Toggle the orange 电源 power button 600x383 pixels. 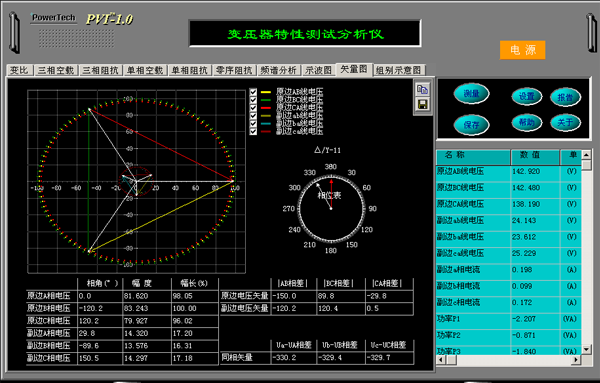point(522,50)
